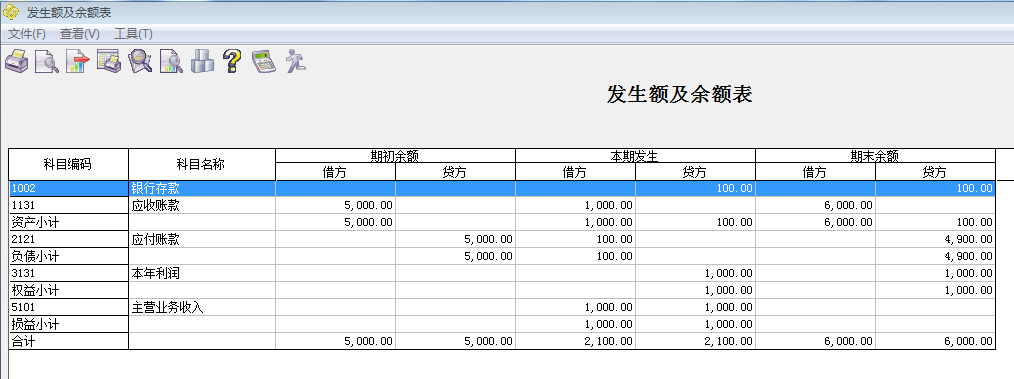Select account code 1002 row
Viewport: 1014px width, 379px height.
click(502, 189)
